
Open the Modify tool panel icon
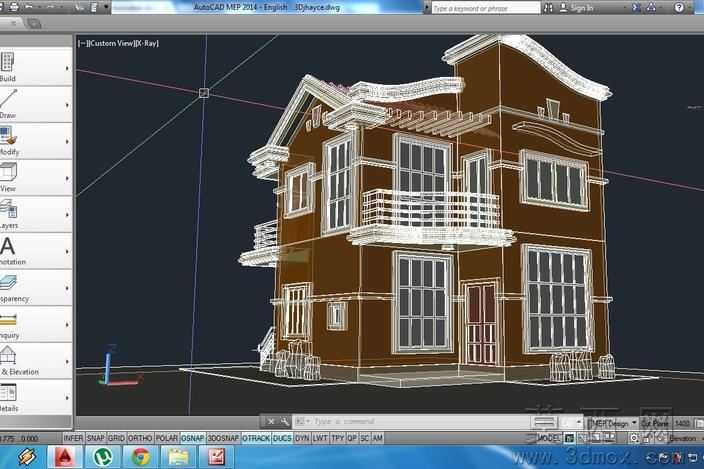pyautogui.click(x=8, y=136)
